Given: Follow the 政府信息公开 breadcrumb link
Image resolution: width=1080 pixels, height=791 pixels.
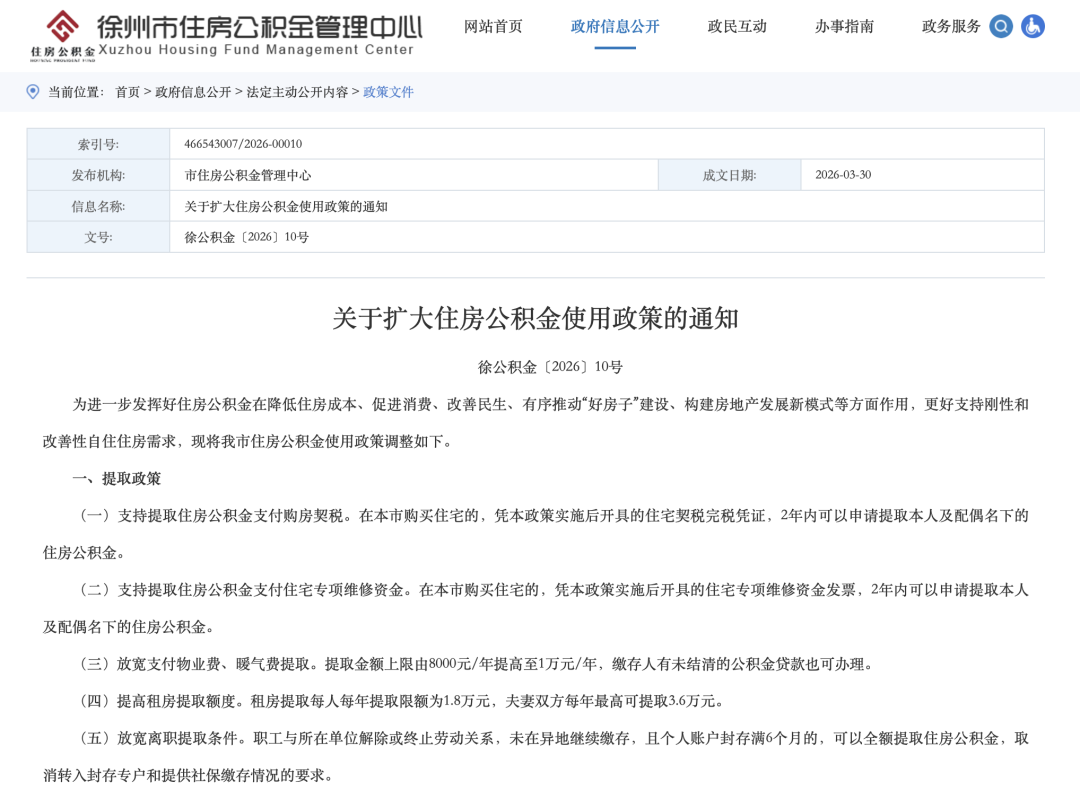Looking at the screenshot, I should pos(193,92).
